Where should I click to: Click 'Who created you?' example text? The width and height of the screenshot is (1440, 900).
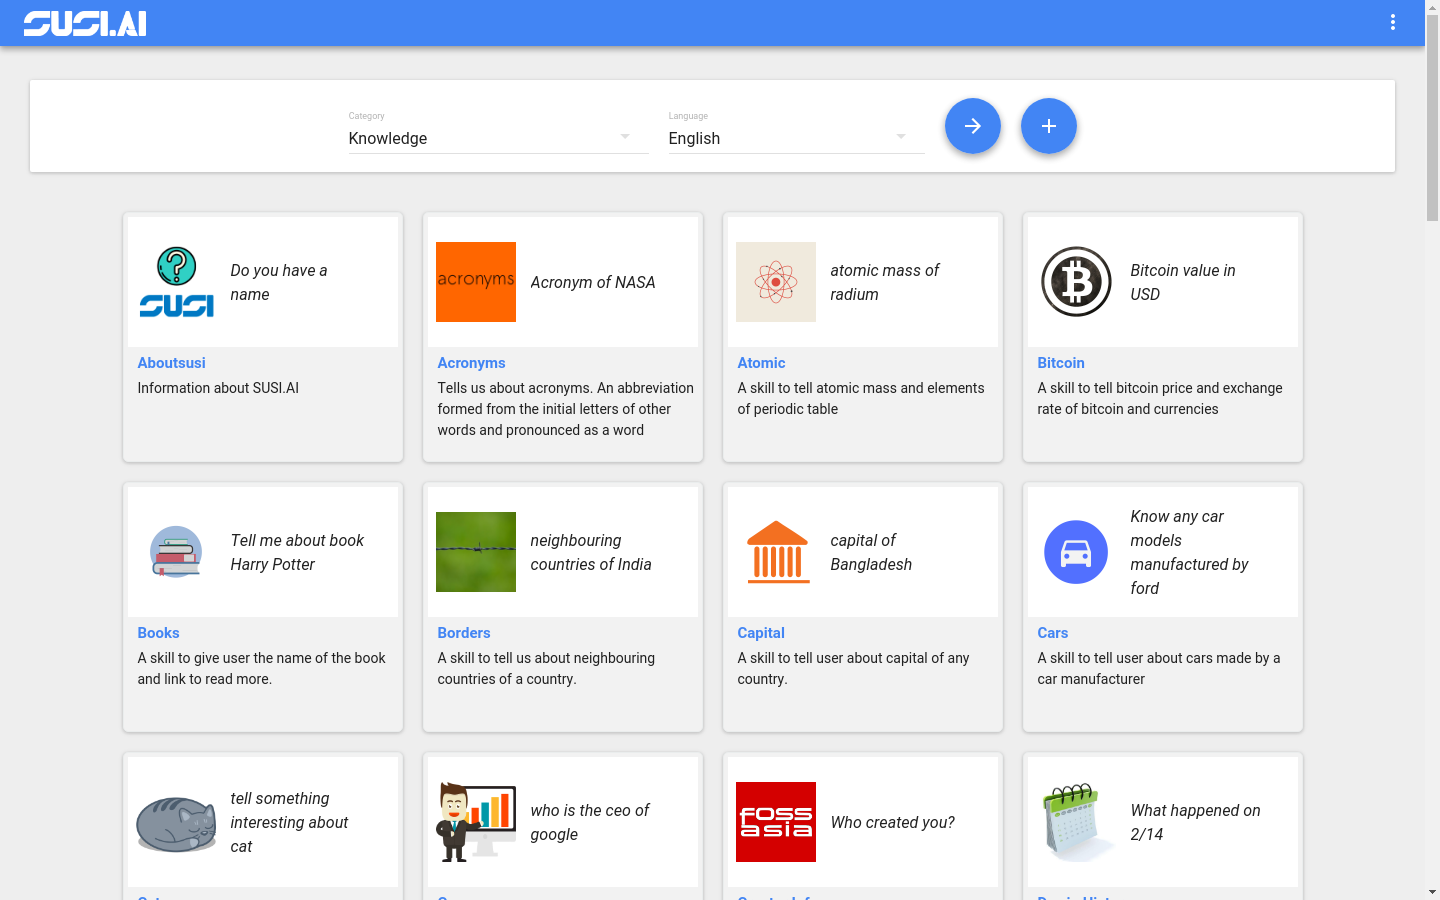(893, 822)
